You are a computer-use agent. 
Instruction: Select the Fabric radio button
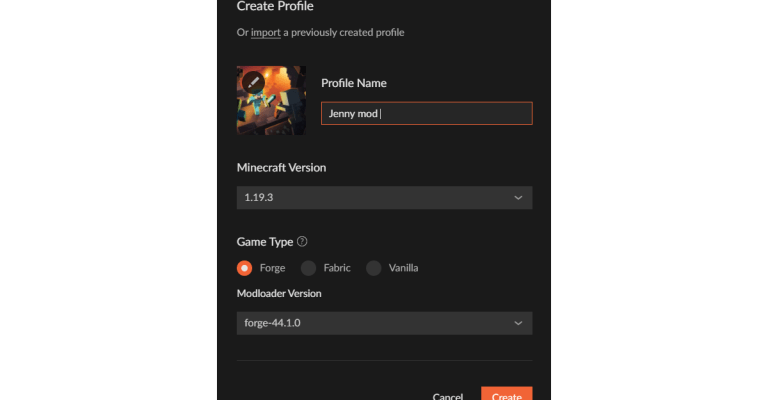(x=308, y=268)
